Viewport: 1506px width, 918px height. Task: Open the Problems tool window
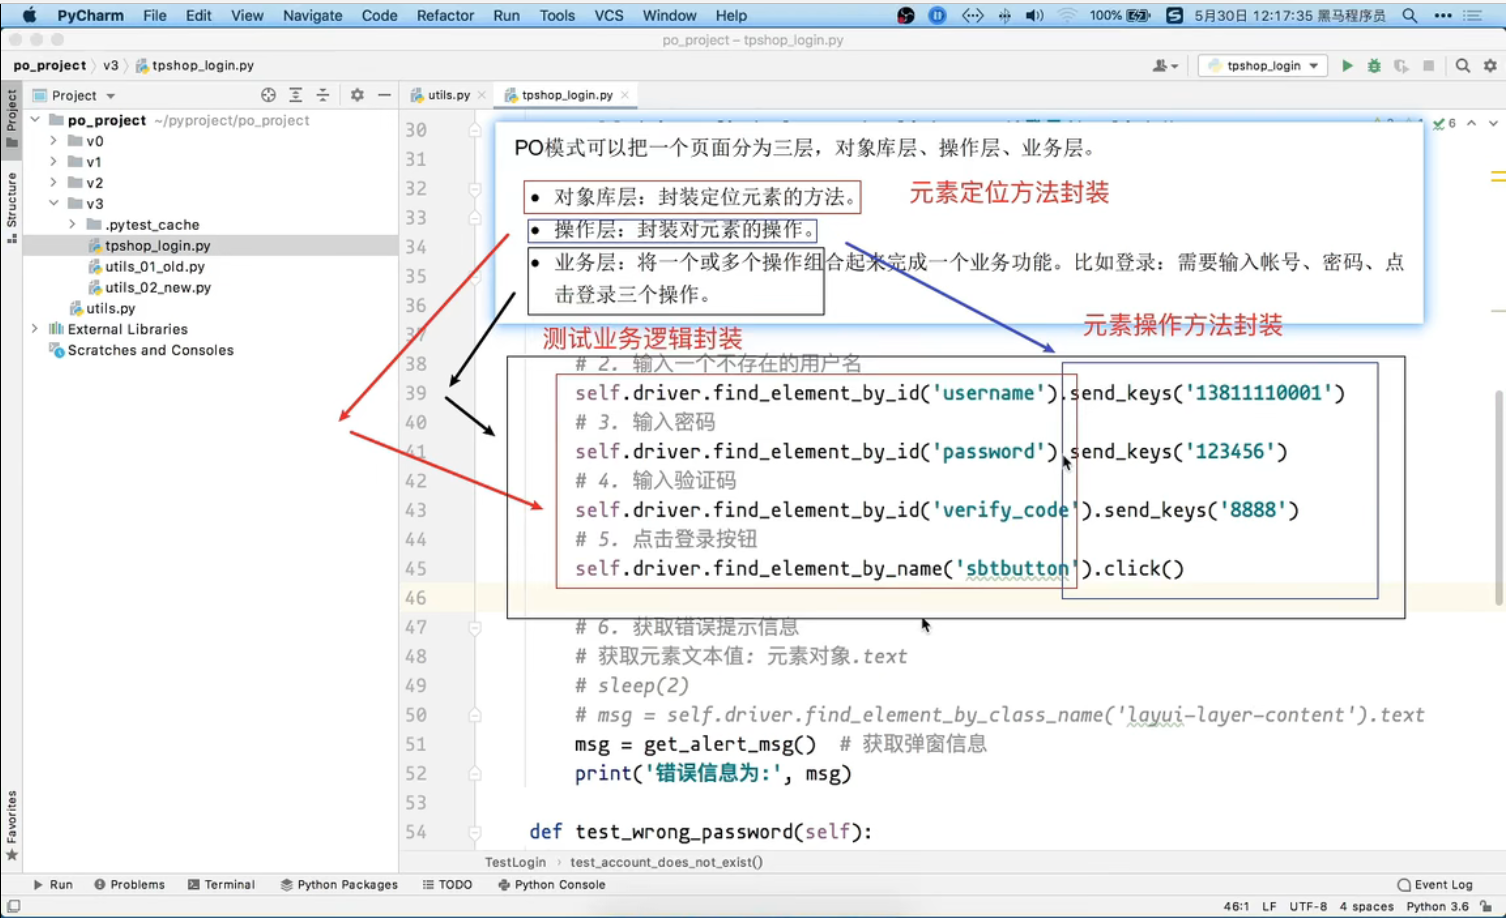[x=129, y=885]
